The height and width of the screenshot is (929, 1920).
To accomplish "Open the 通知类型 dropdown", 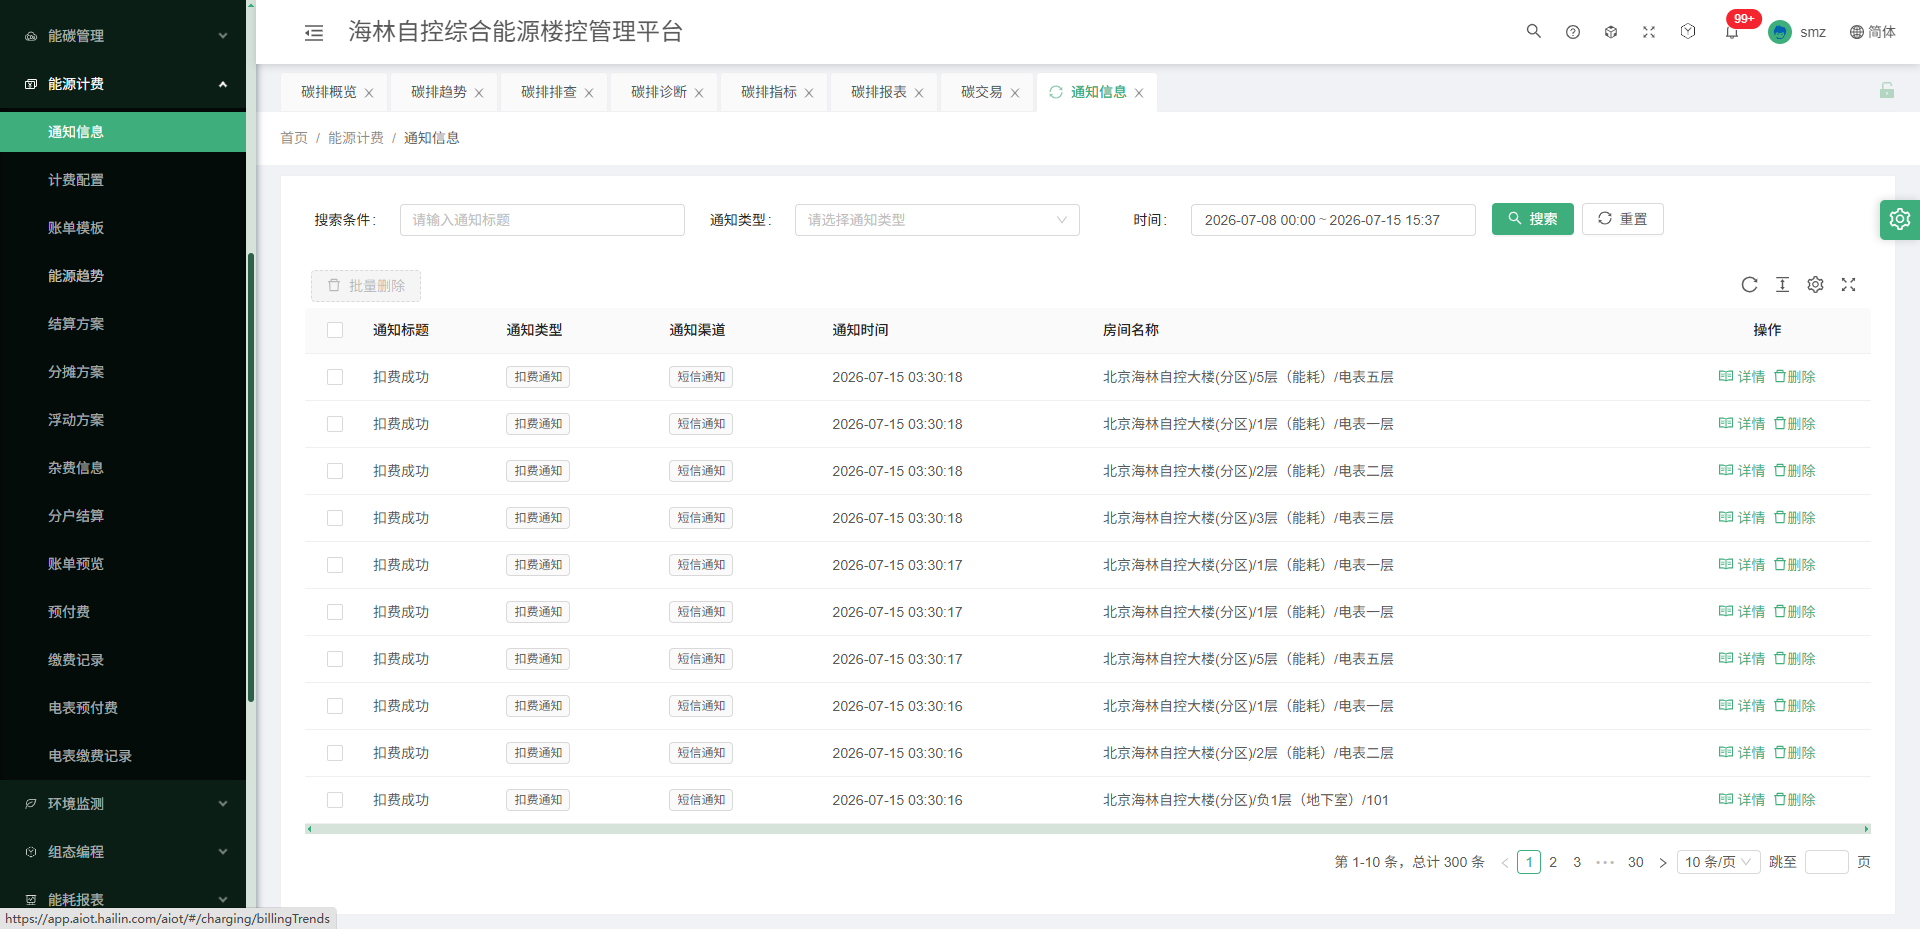I will (937, 220).
